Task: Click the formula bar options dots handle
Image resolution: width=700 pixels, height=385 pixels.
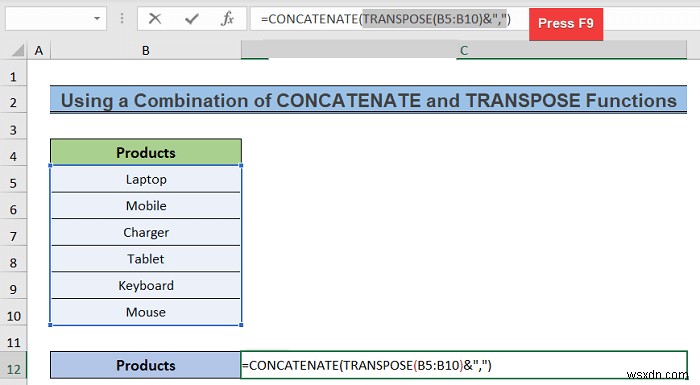Action: click(122, 18)
